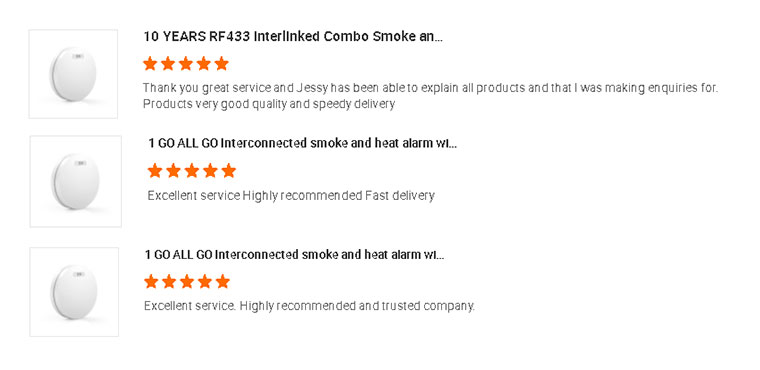Open the 10 YEARS RF433 Interlinked Combo Smoke product title
Screen dimensions: 760x370
click(293, 37)
